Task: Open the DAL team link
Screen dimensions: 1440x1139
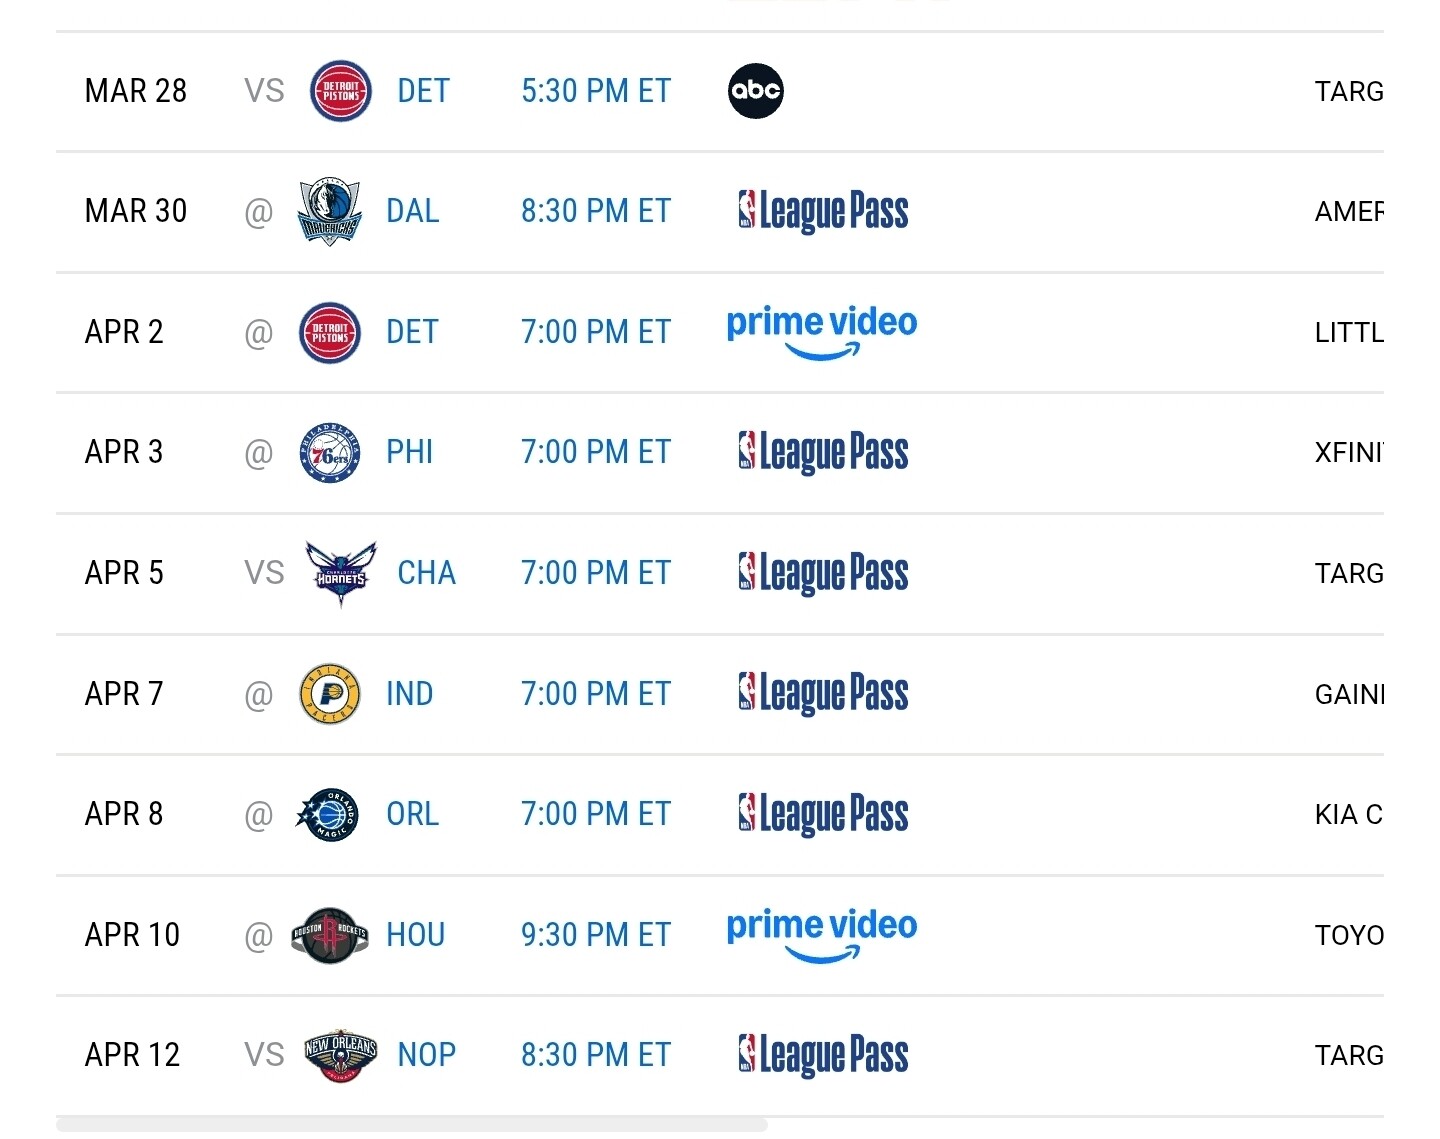Action: click(x=412, y=211)
